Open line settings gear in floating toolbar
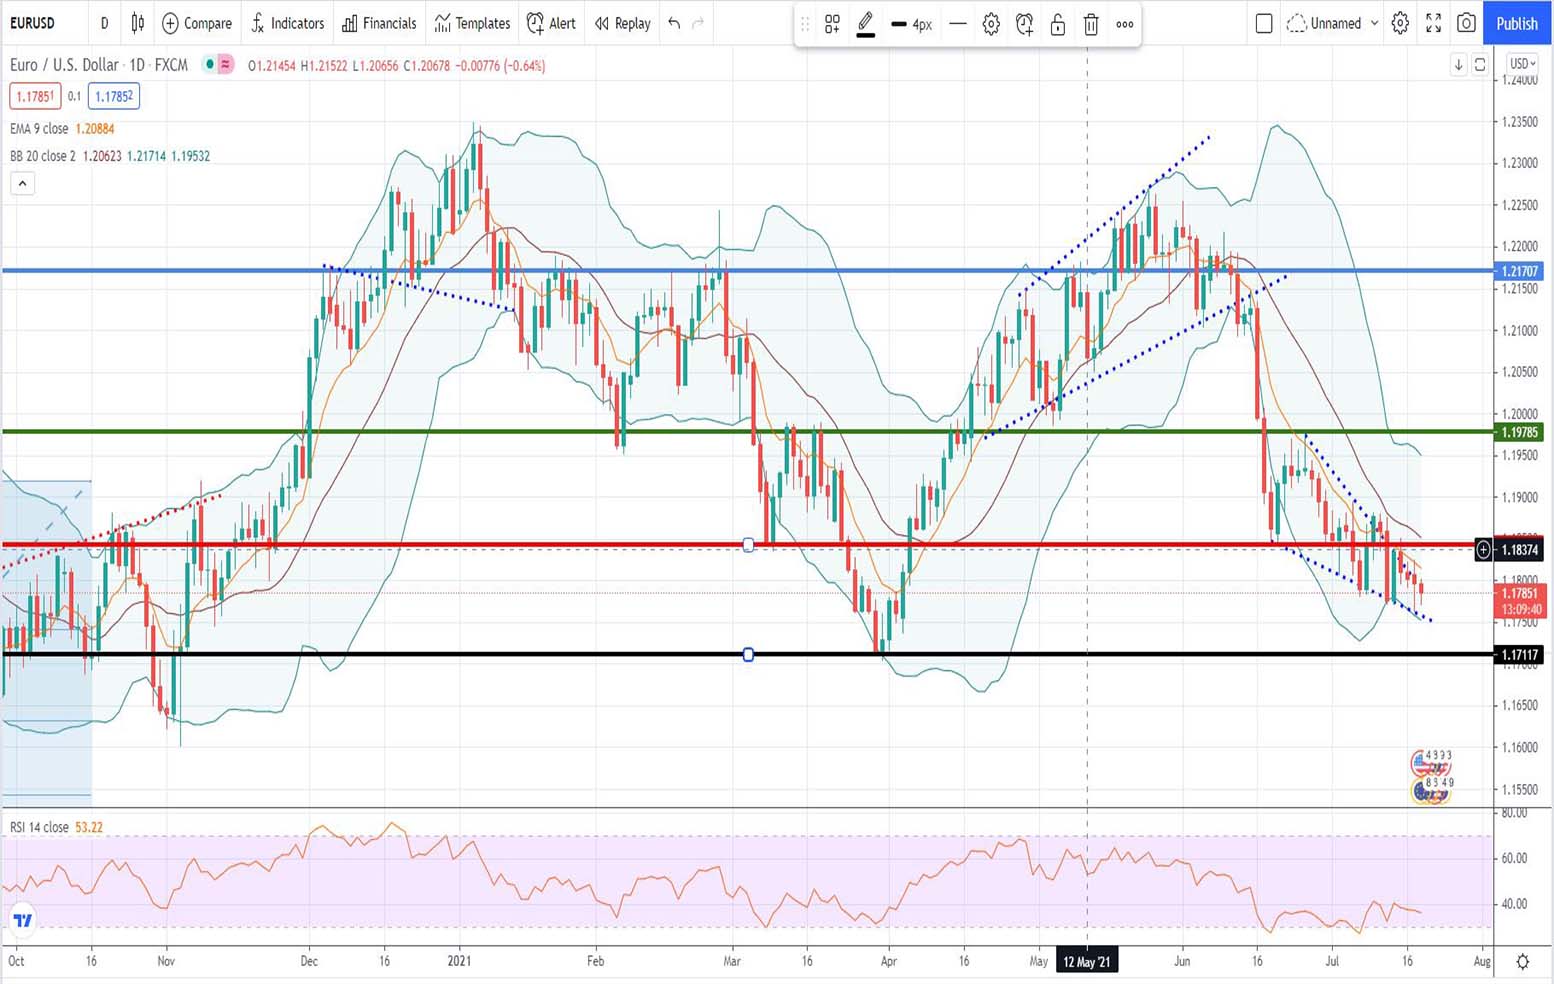Viewport: 1554px width, 984px height. pyautogui.click(x=991, y=24)
